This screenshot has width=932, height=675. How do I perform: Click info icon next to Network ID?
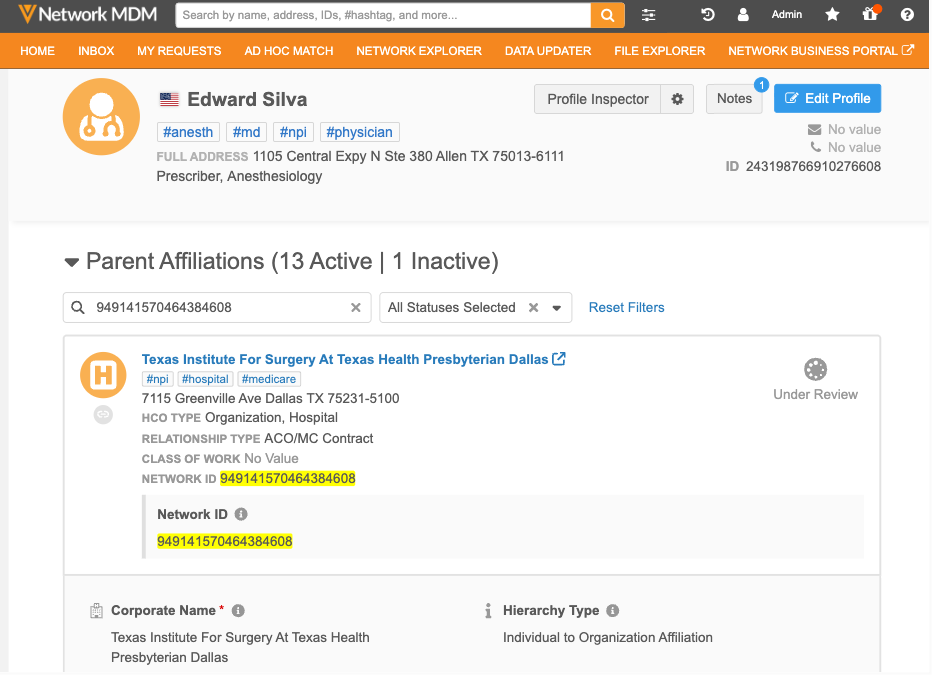pyautogui.click(x=241, y=514)
